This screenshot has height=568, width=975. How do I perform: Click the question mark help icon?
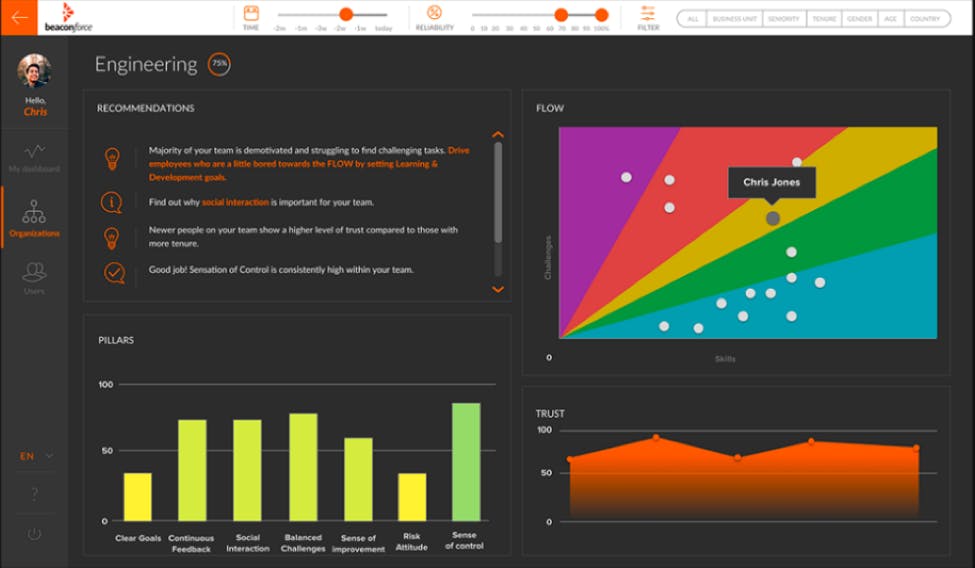point(34,494)
